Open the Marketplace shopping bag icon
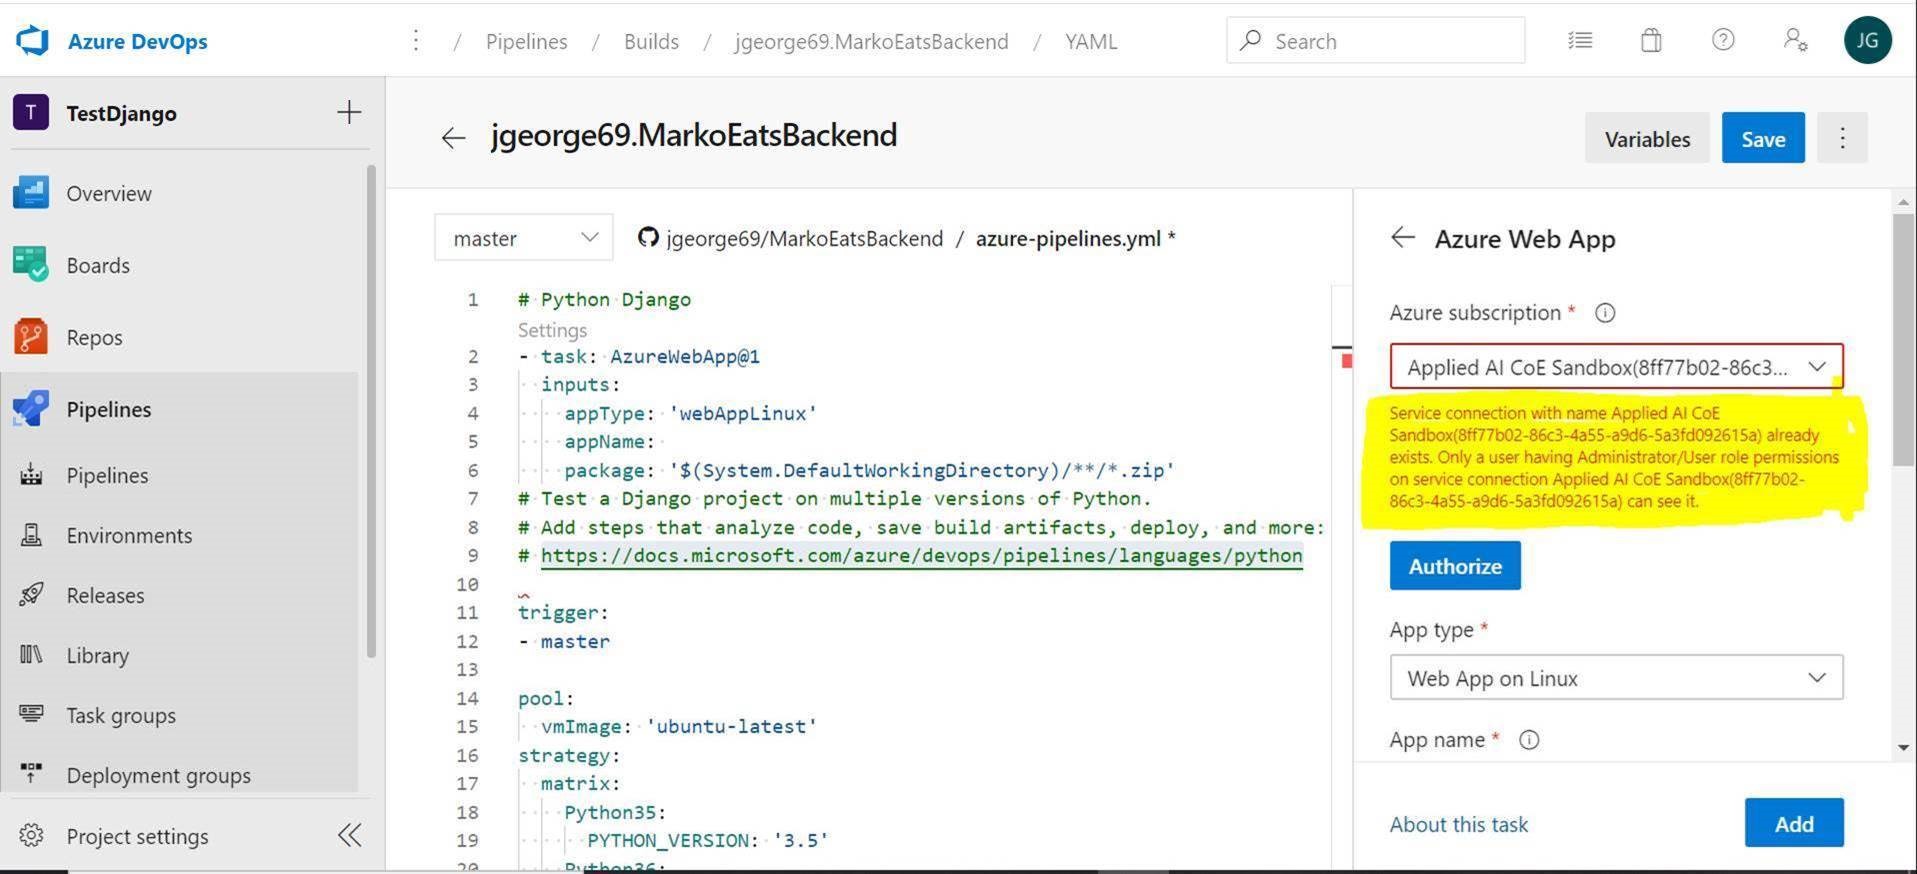 click(x=1651, y=41)
